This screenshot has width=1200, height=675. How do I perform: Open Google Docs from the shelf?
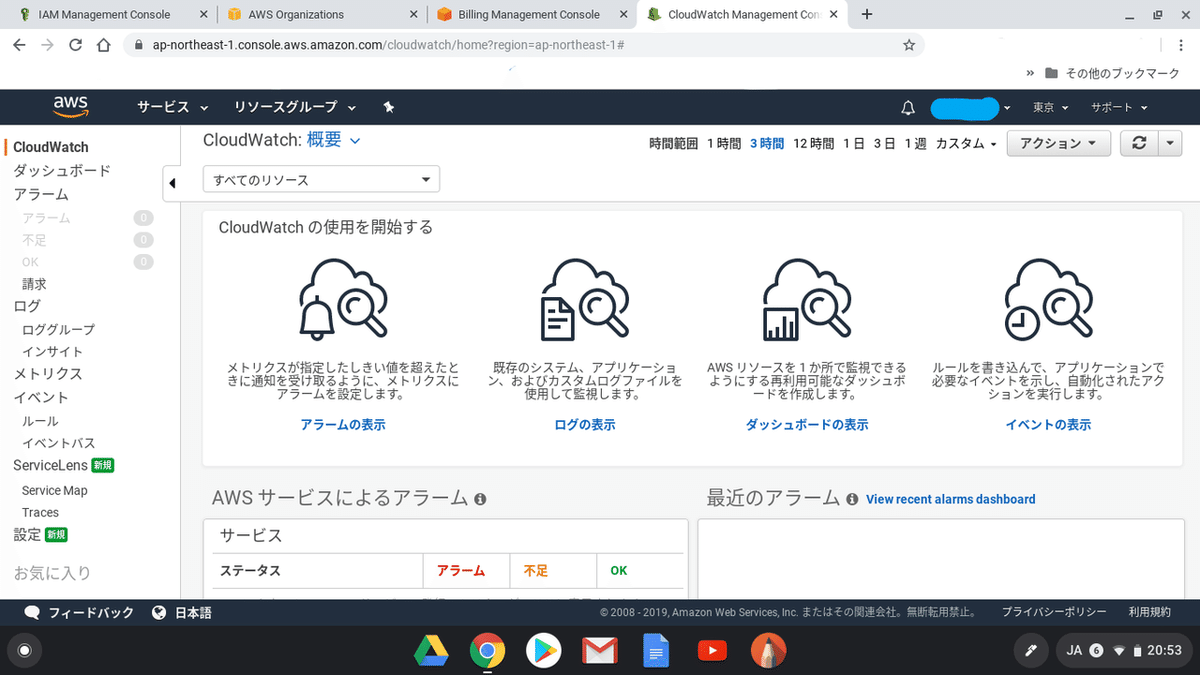pyautogui.click(x=655, y=652)
